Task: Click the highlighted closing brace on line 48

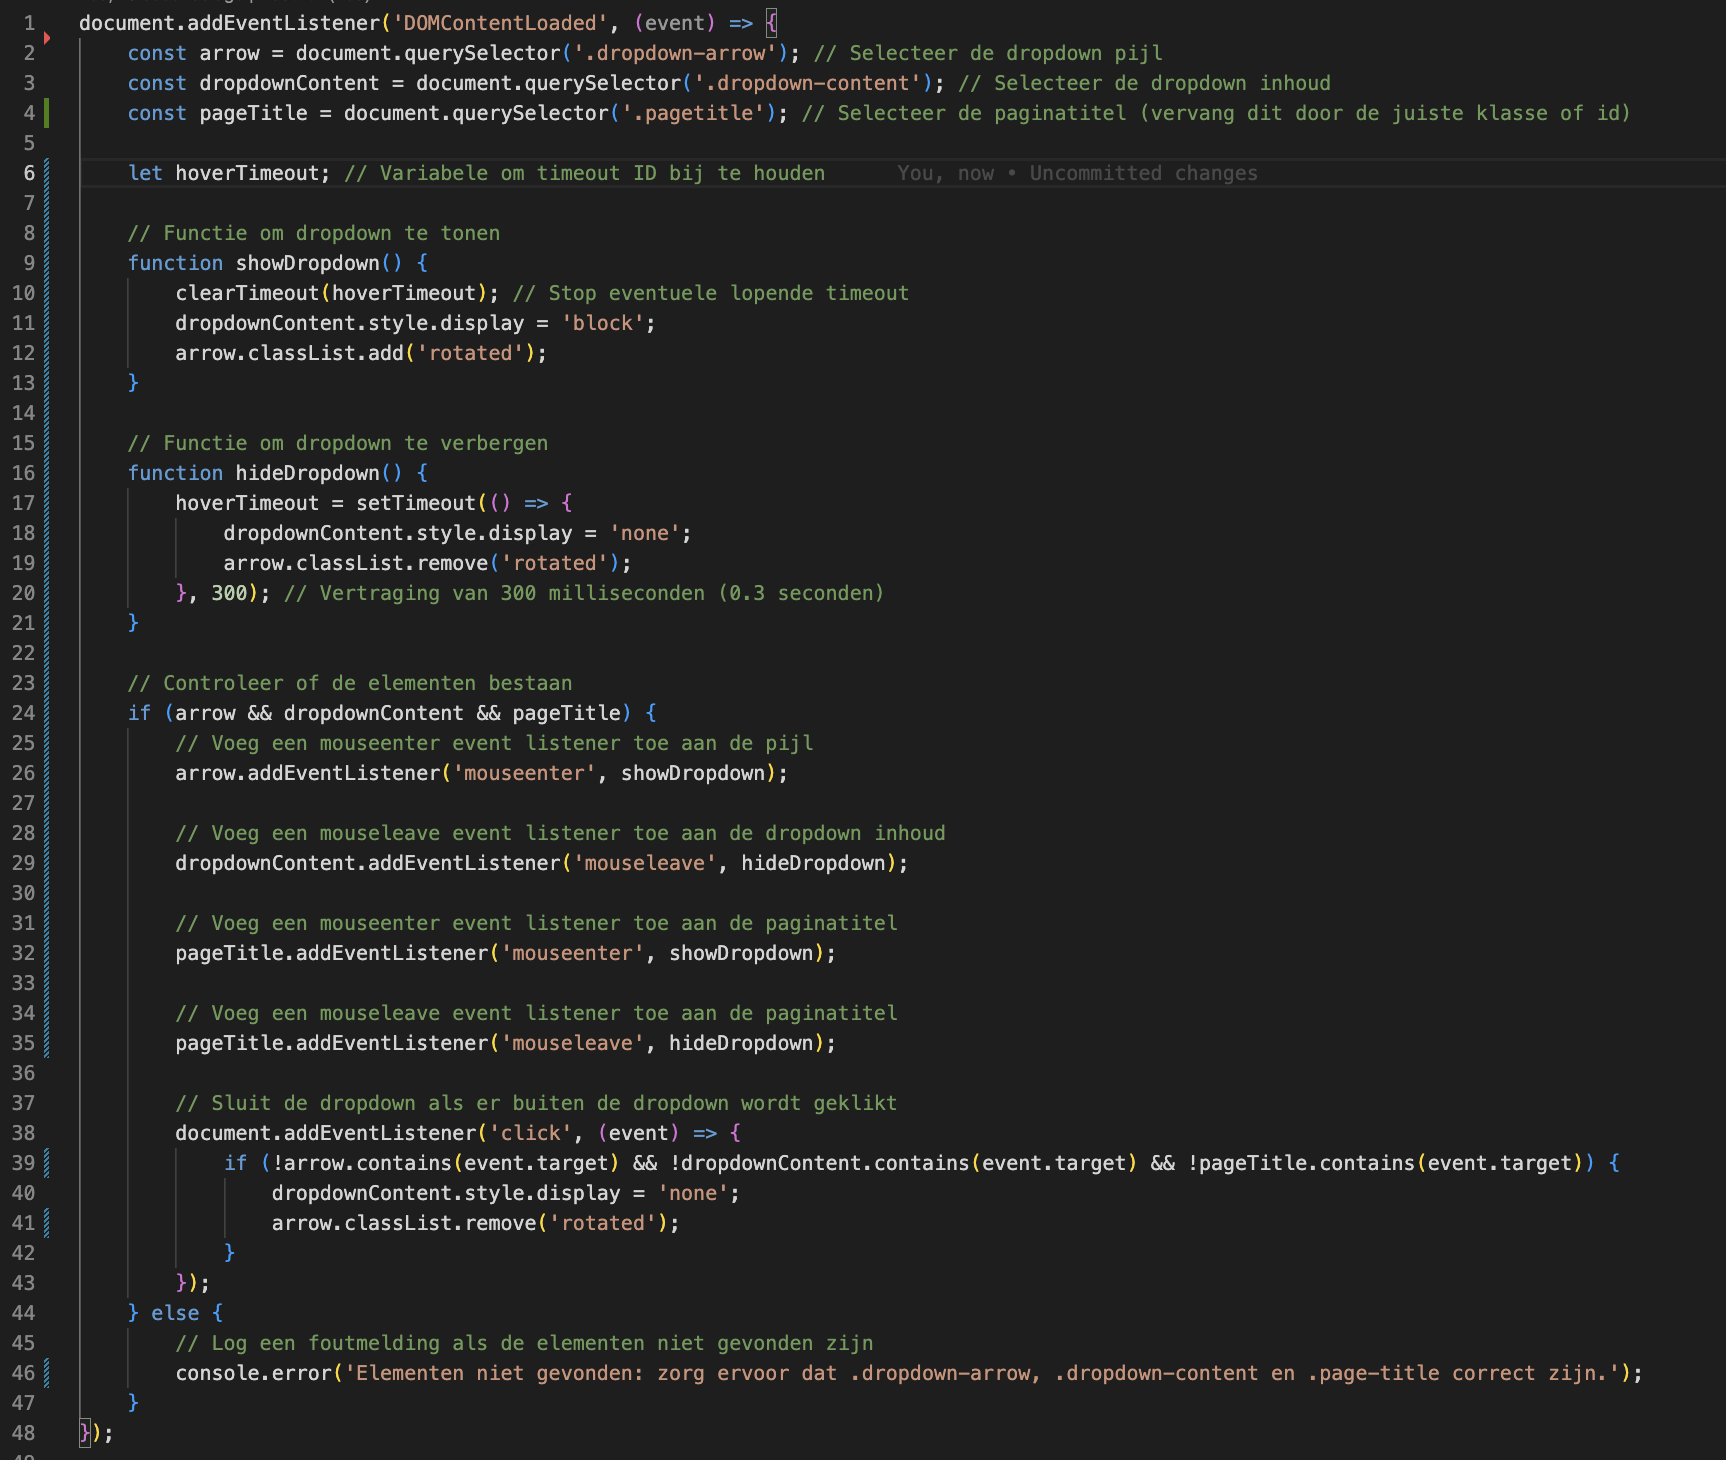Action: [85, 1433]
